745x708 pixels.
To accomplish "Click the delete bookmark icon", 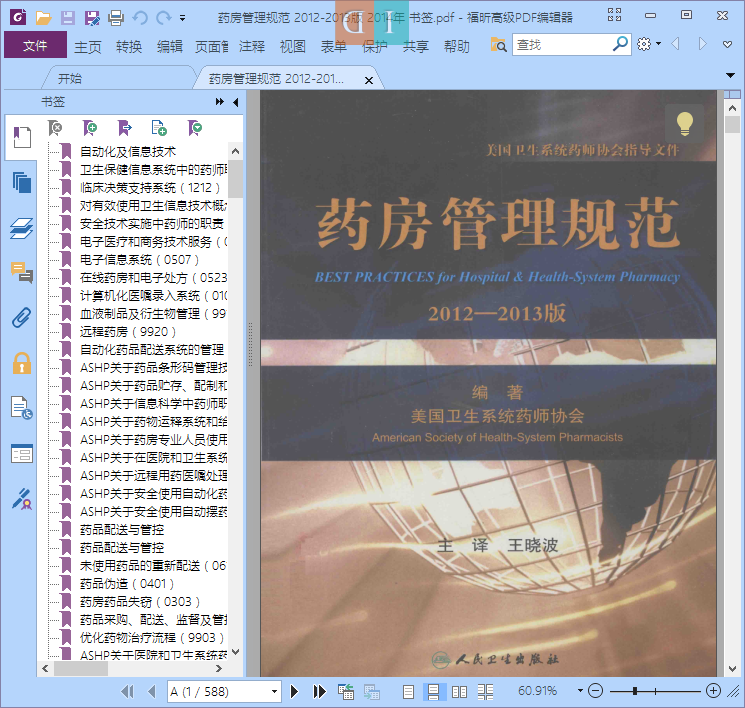I will click(55, 128).
